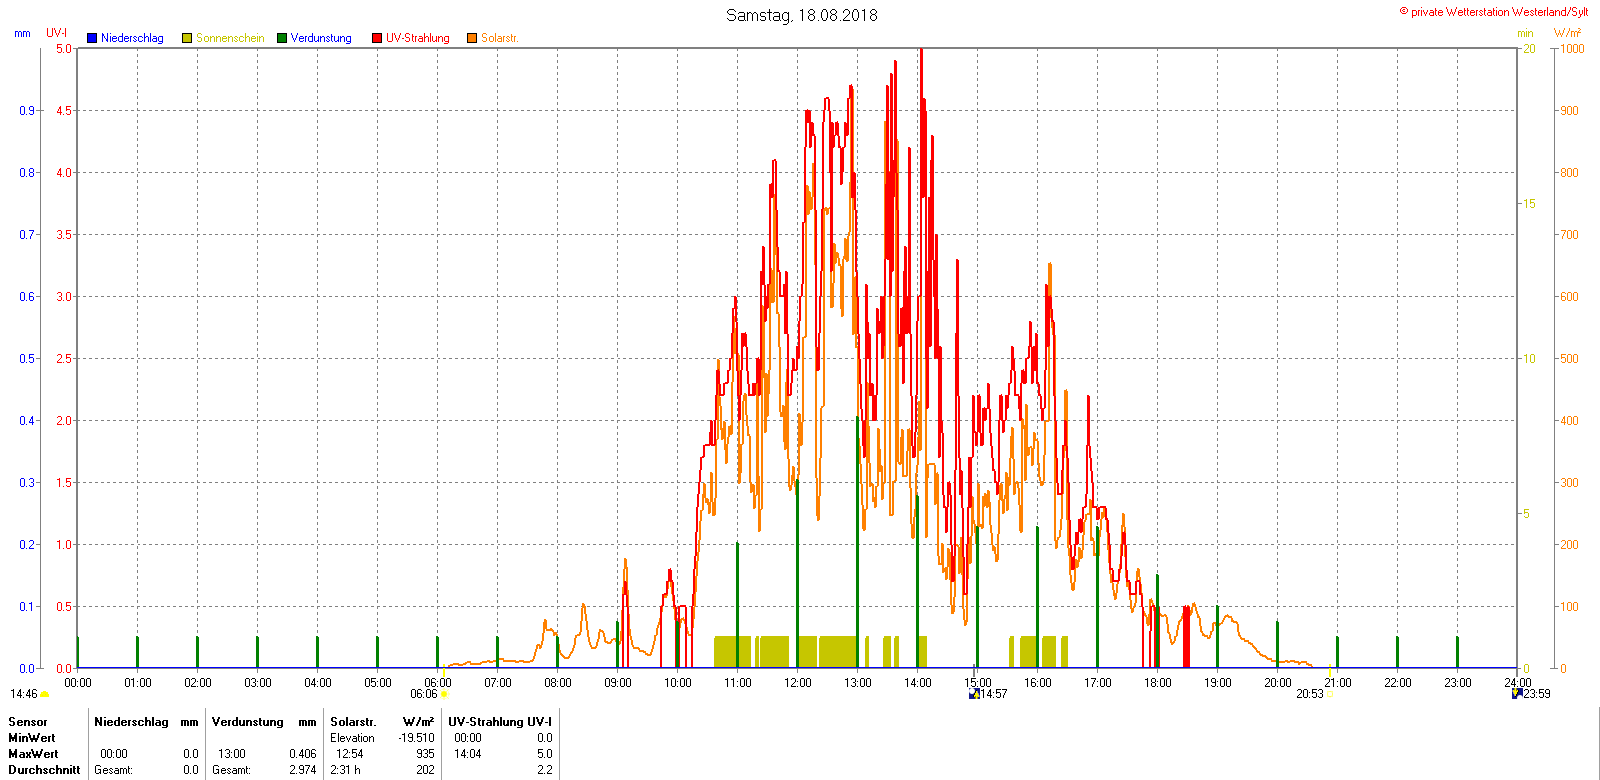1600x780 pixels.
Task: Click the moon icon beside 23:59
Action: 1517,694
